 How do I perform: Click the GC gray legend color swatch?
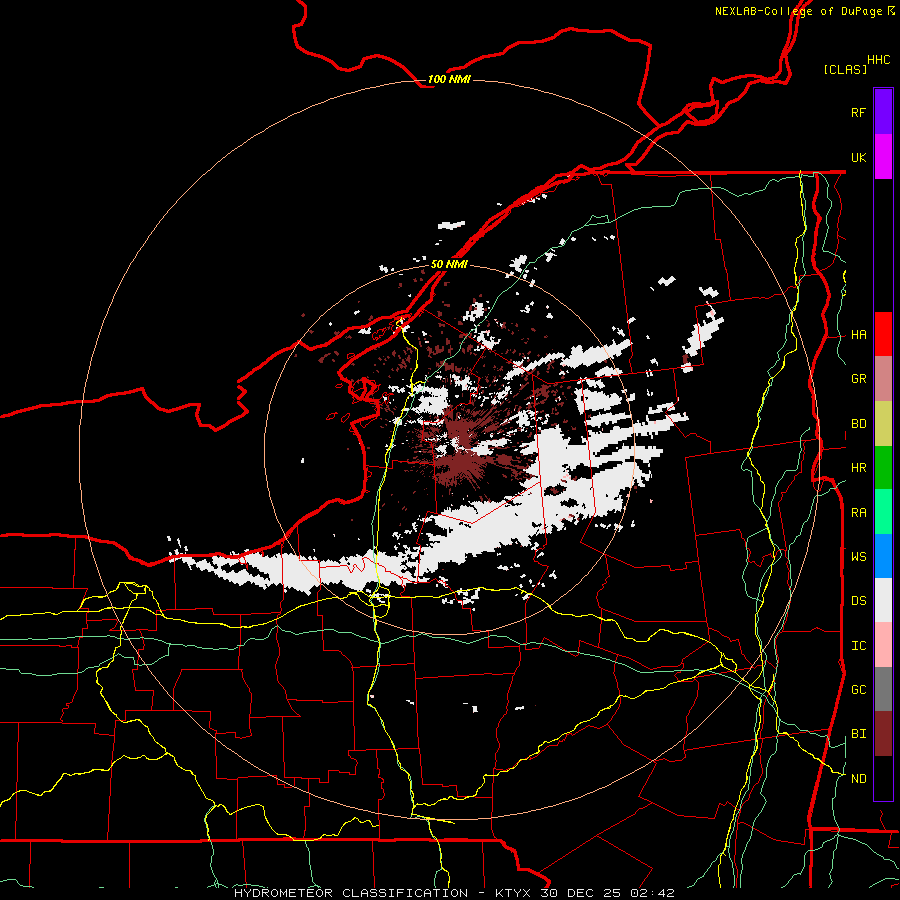click(883, 689)
